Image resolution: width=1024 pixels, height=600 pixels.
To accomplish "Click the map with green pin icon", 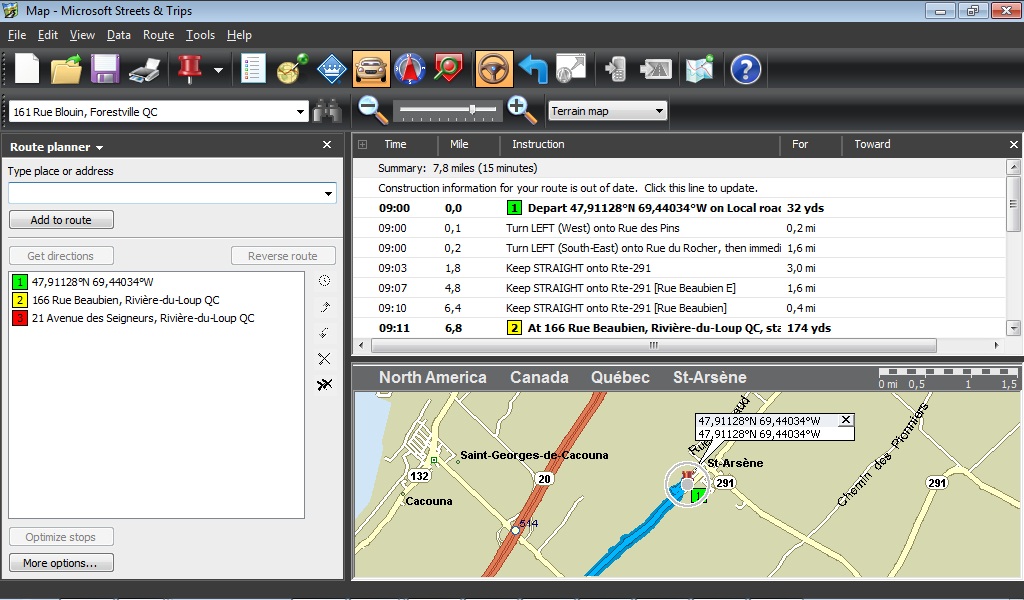I will [699, 69].
